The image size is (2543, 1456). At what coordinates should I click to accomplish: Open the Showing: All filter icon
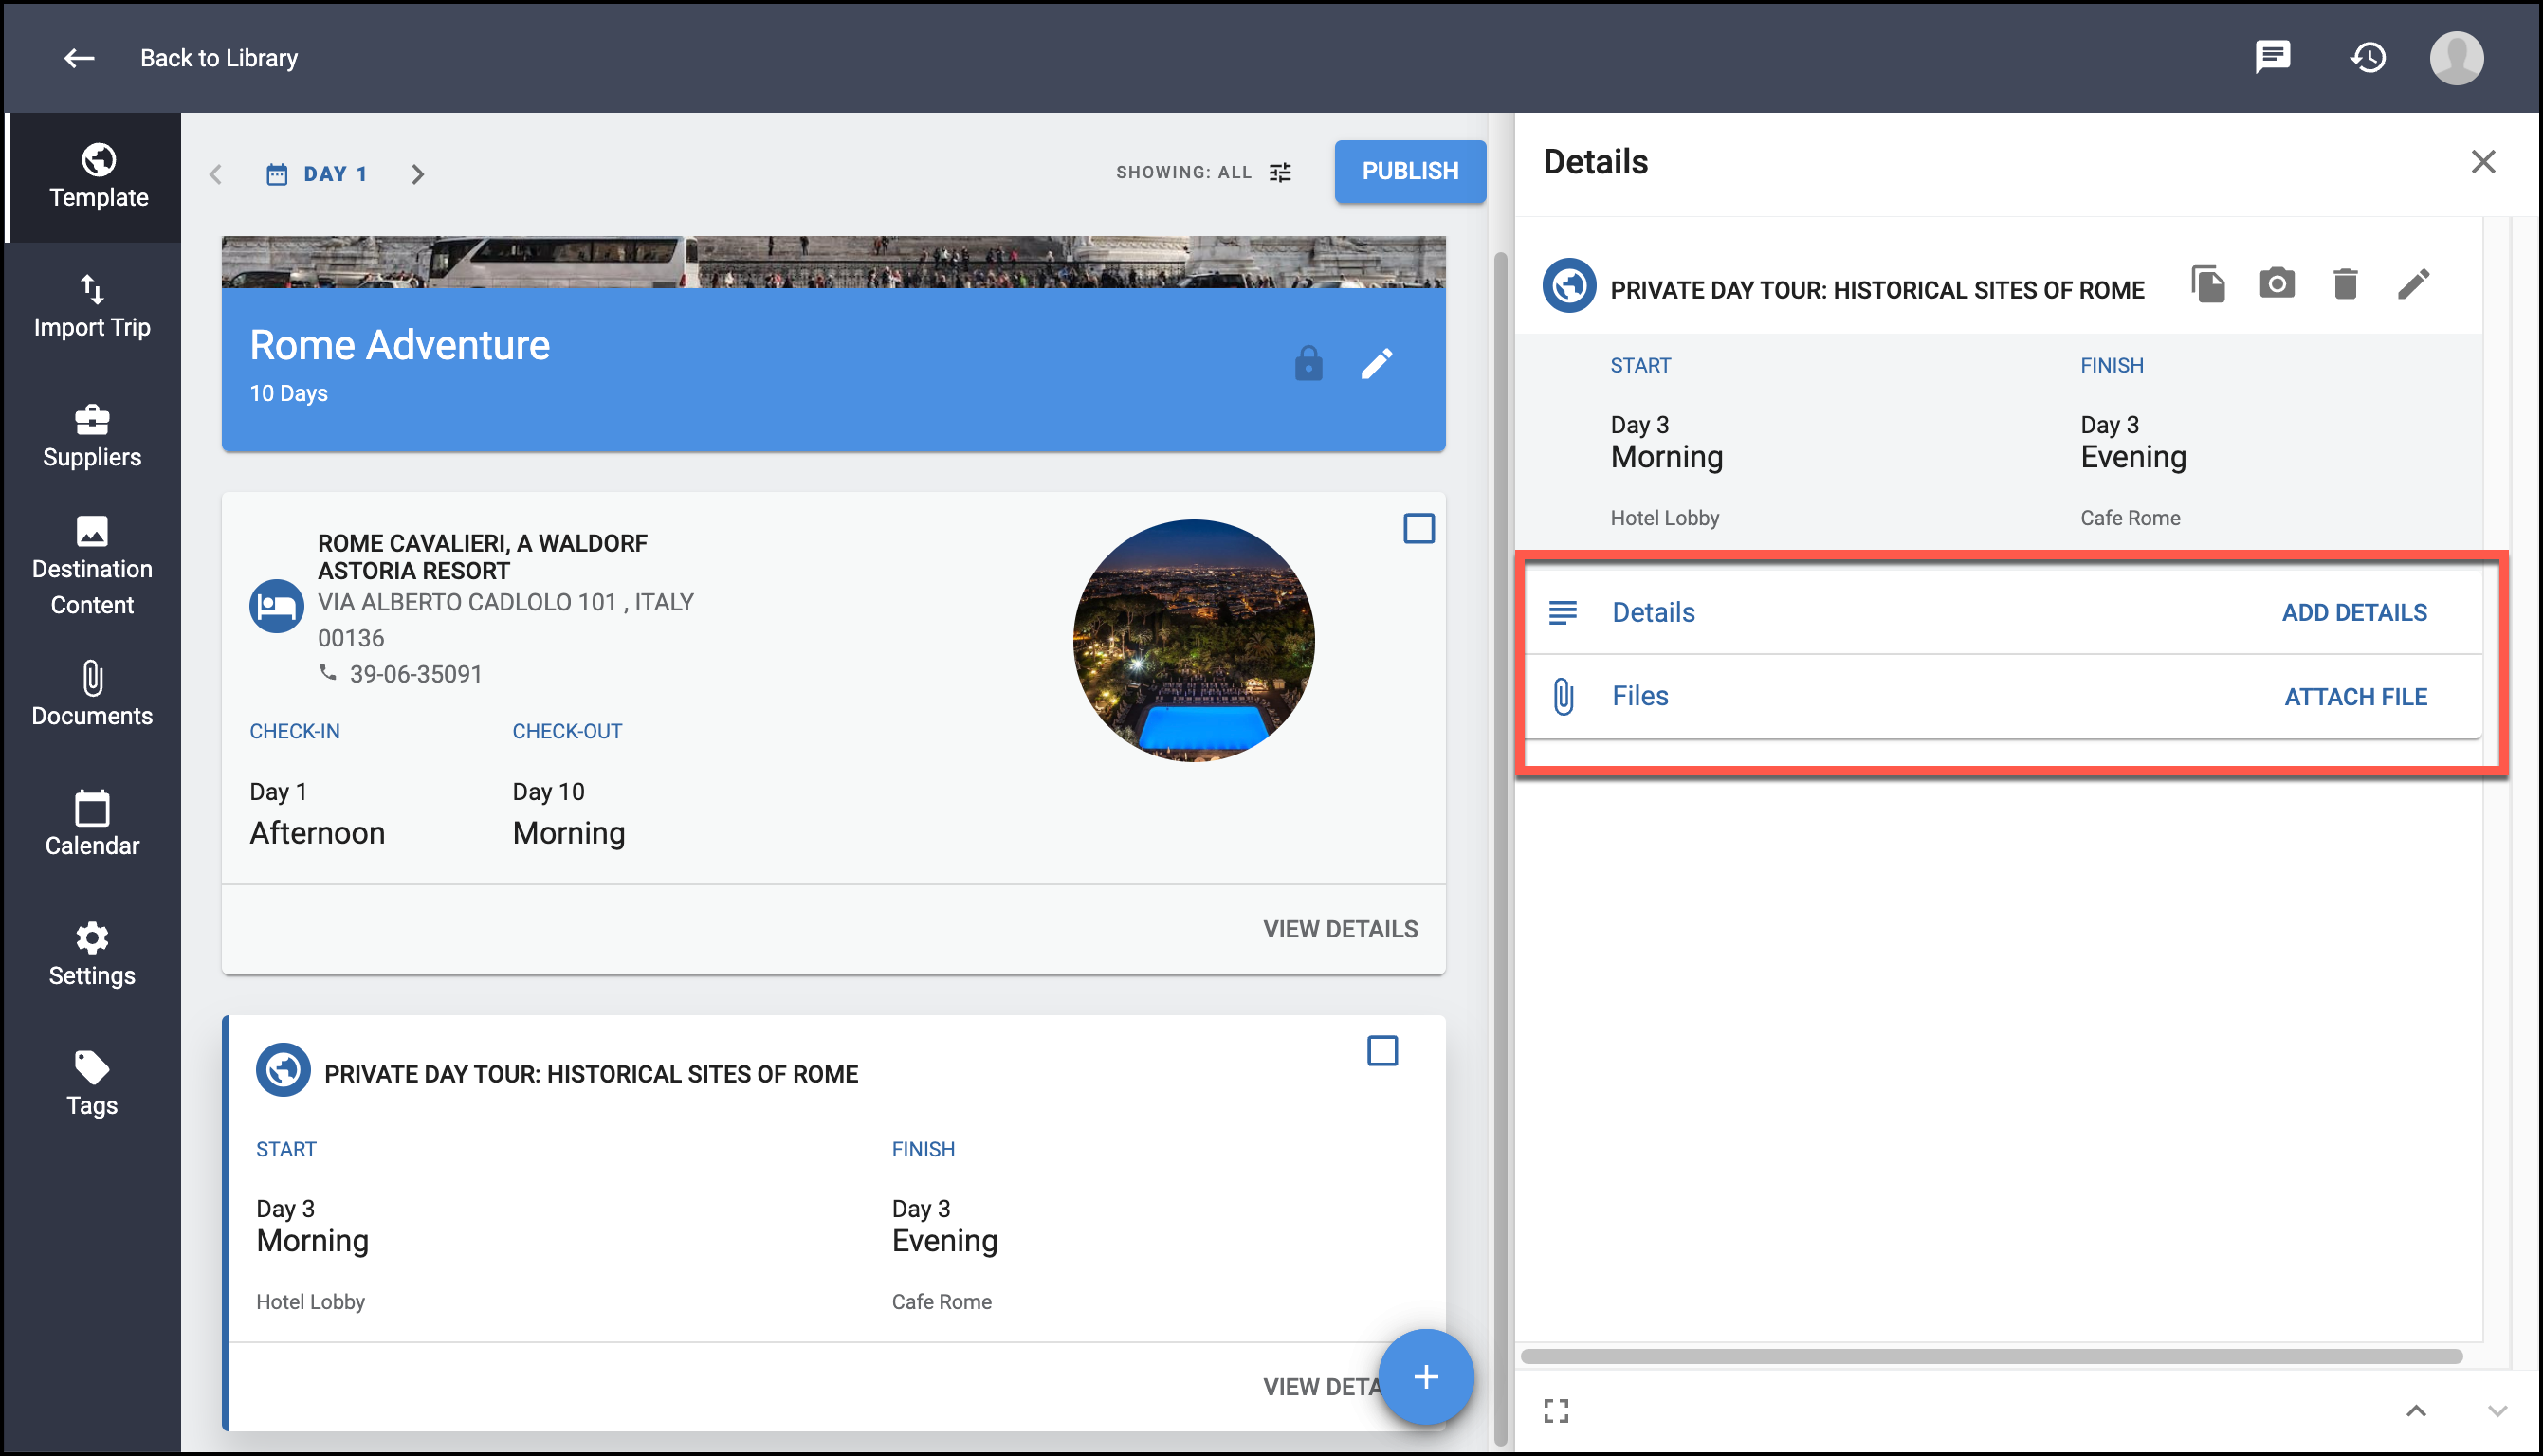(x=1280, y=172)
